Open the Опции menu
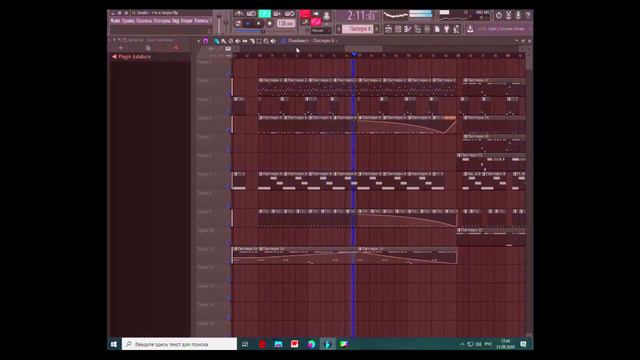 pos(186,21)
